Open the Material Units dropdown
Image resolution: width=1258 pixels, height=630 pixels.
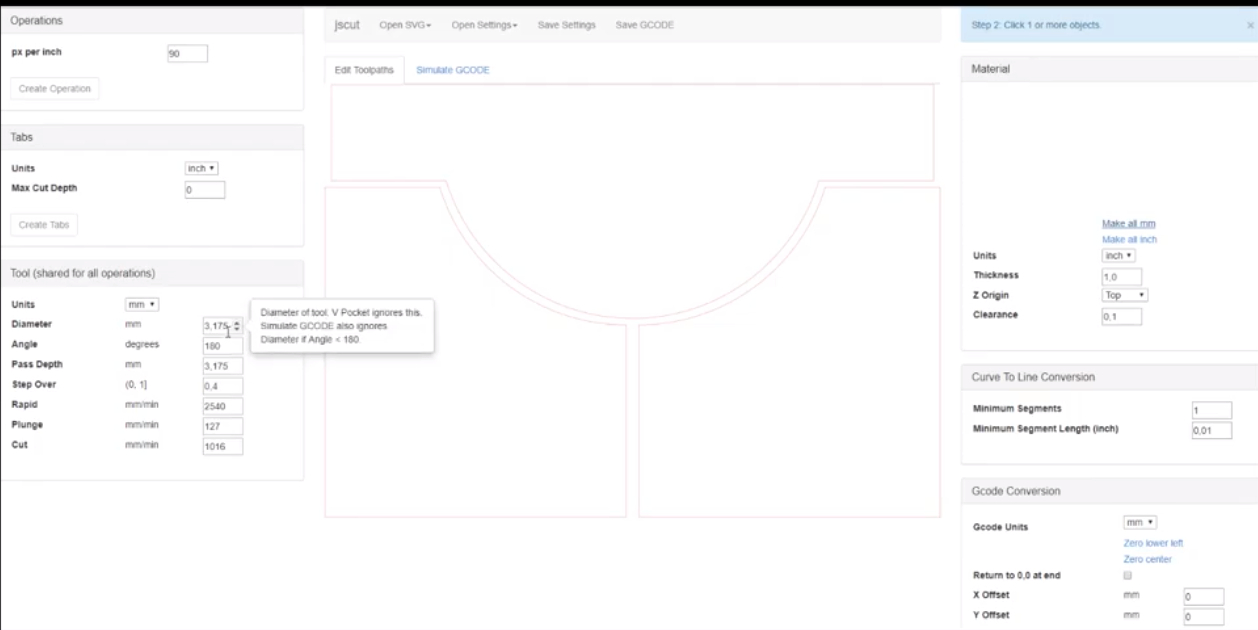pos(1118,256)
